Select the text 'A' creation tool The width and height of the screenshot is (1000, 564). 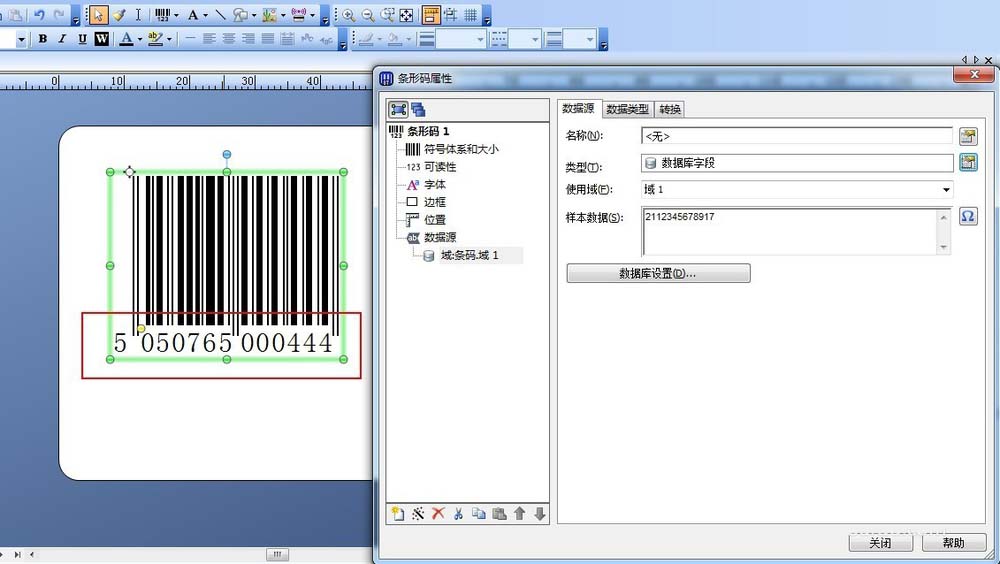pyautogui.click(x=193, y=15)
